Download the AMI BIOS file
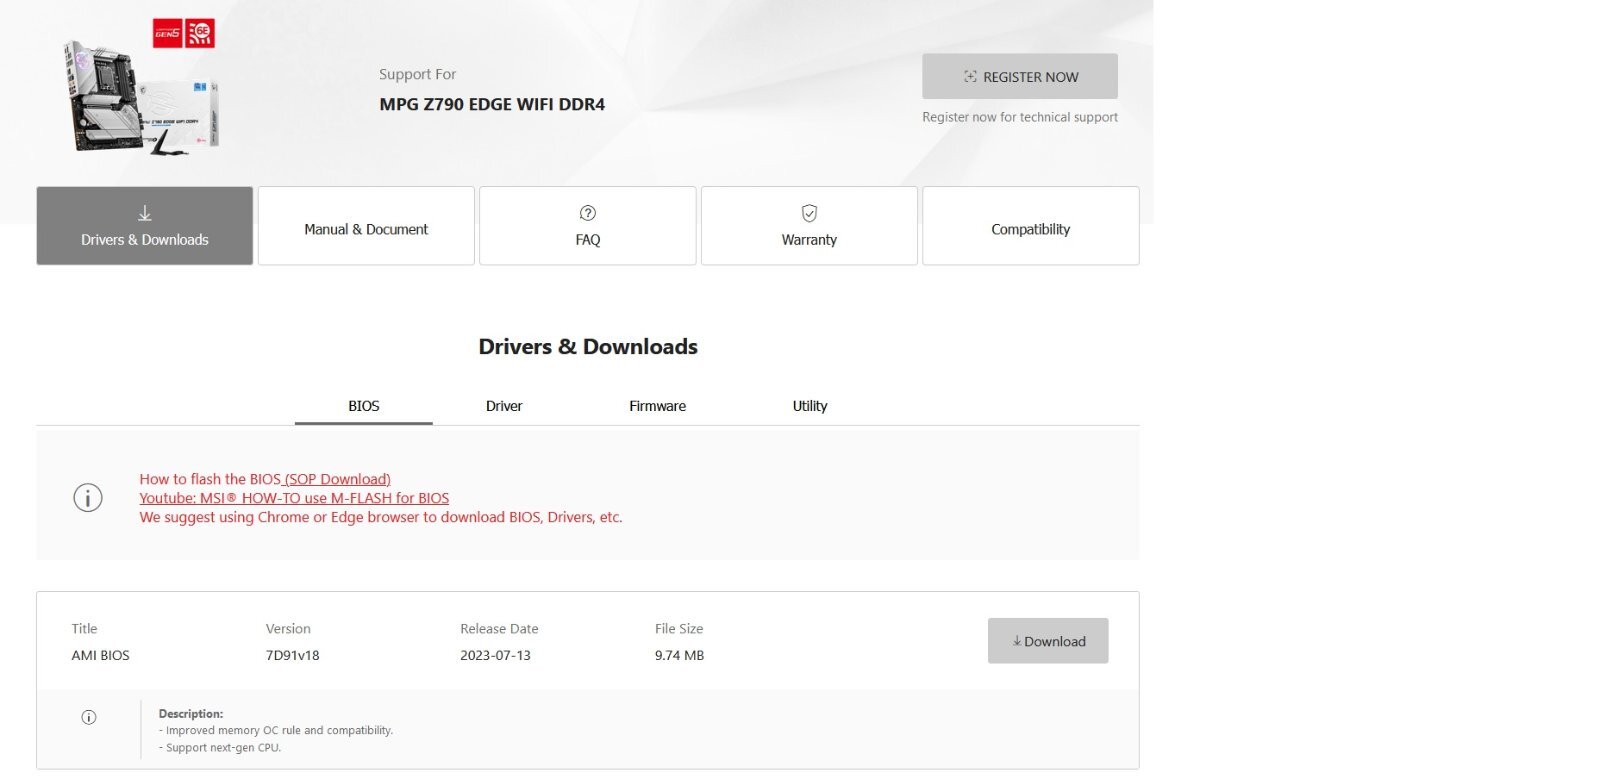The image size is (1600, 779). (1048, 641)
